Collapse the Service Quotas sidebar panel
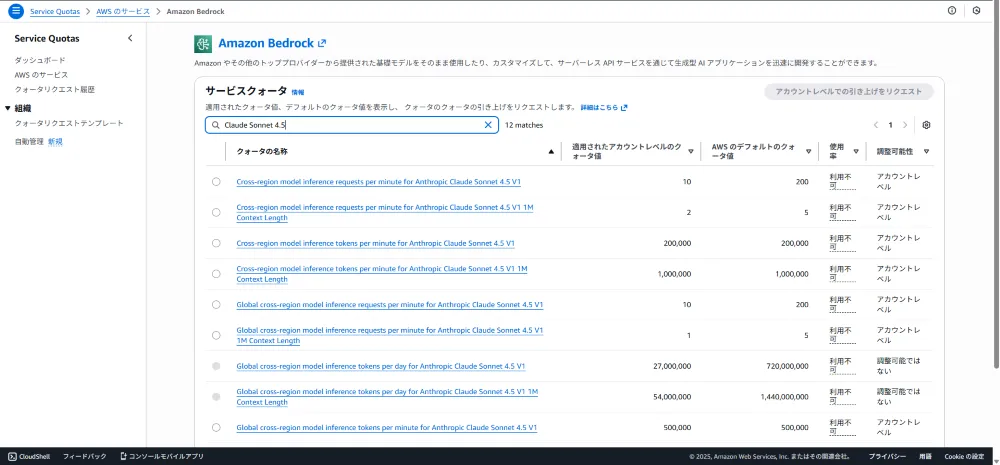 point(130,38)
